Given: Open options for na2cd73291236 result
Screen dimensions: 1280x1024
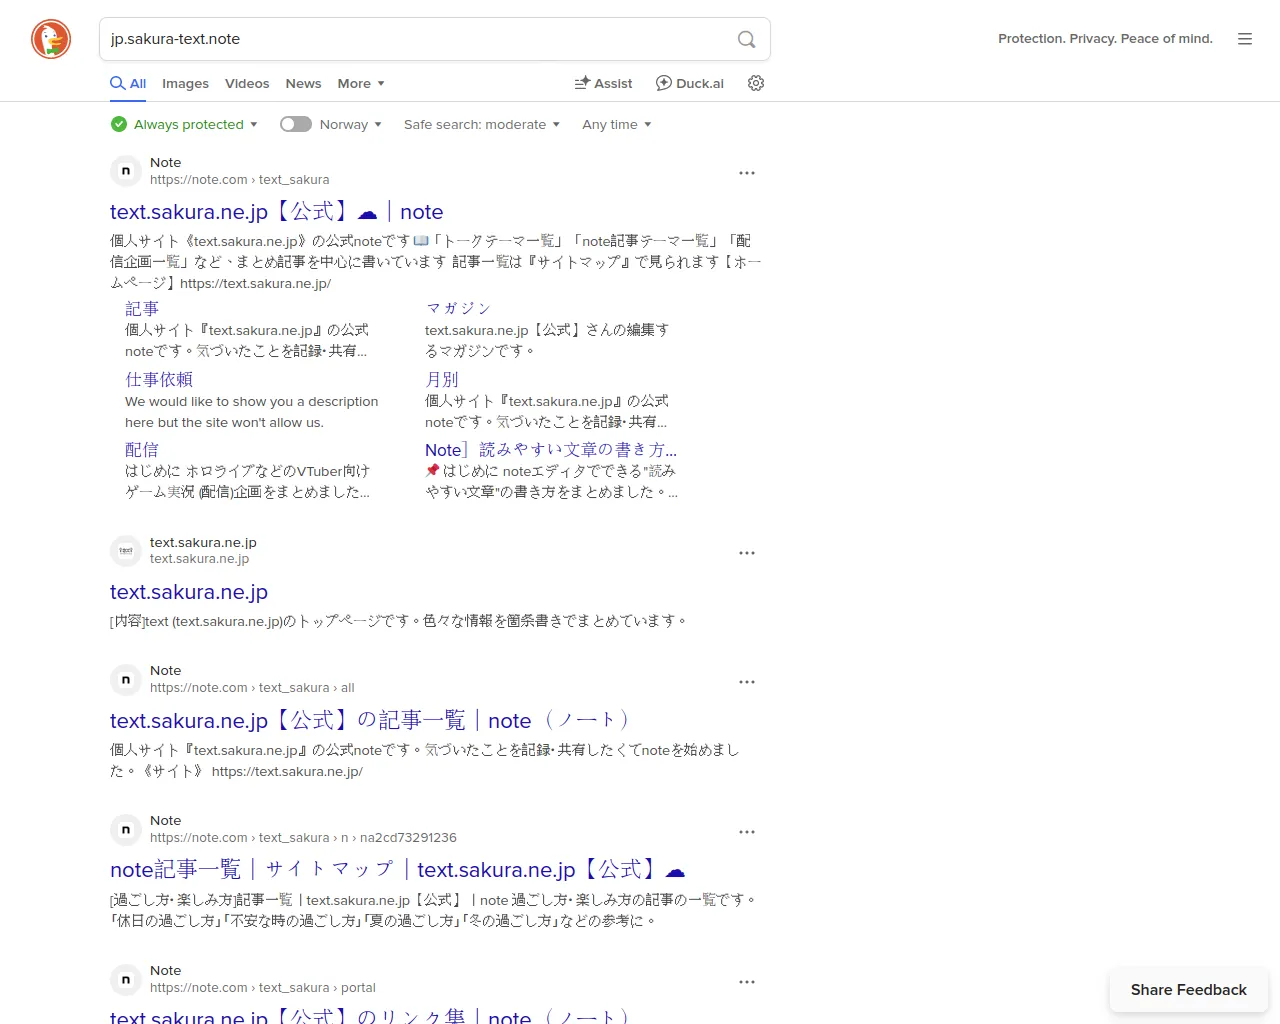Looking at the screenshot, I should pyautogui.click(x=747, y=832).
